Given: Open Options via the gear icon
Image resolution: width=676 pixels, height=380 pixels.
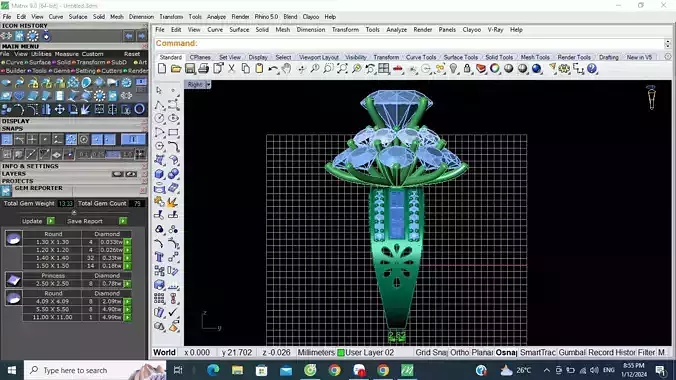Looking at the screenshot, I should [x=564, y=69].
